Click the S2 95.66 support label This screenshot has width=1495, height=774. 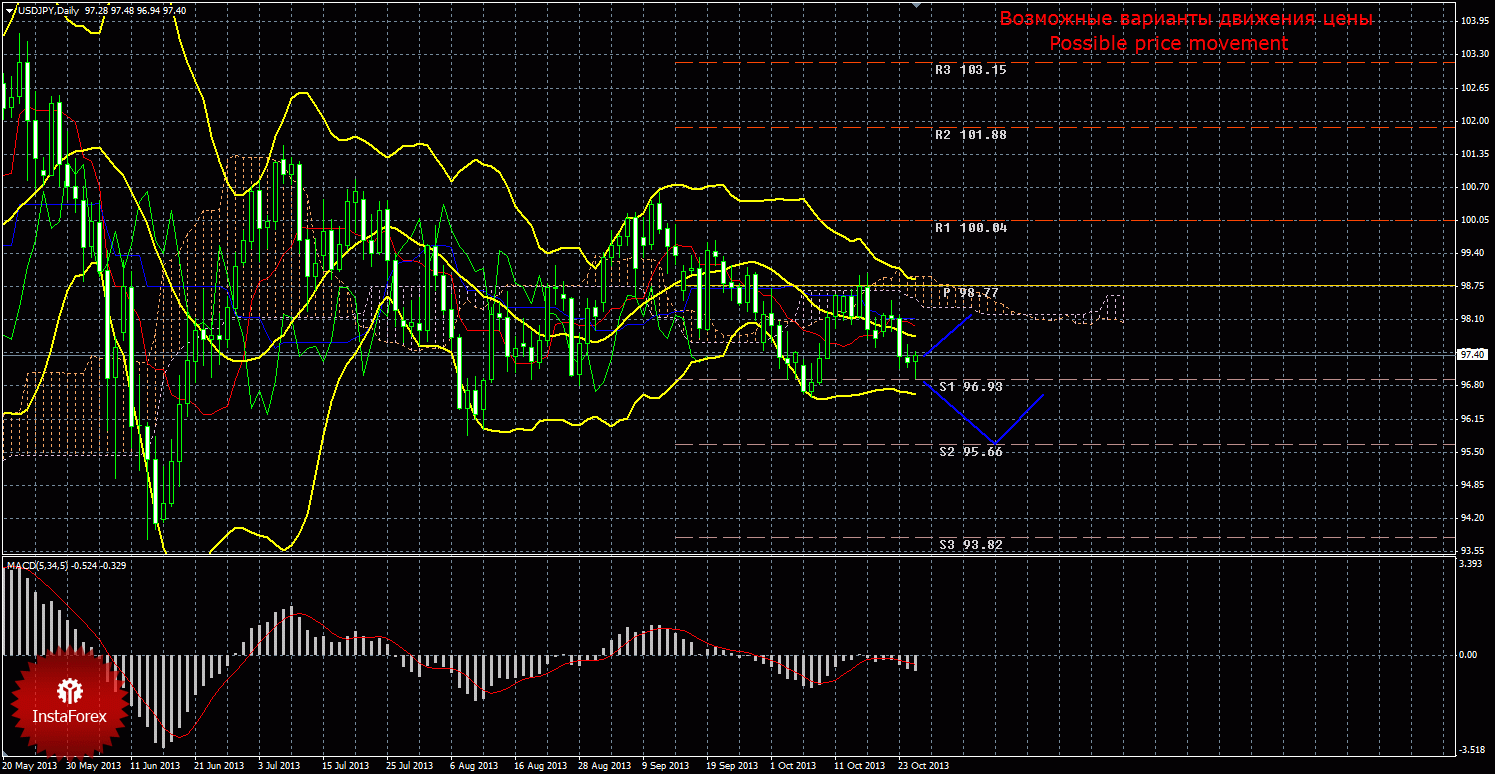coord(970,452)
